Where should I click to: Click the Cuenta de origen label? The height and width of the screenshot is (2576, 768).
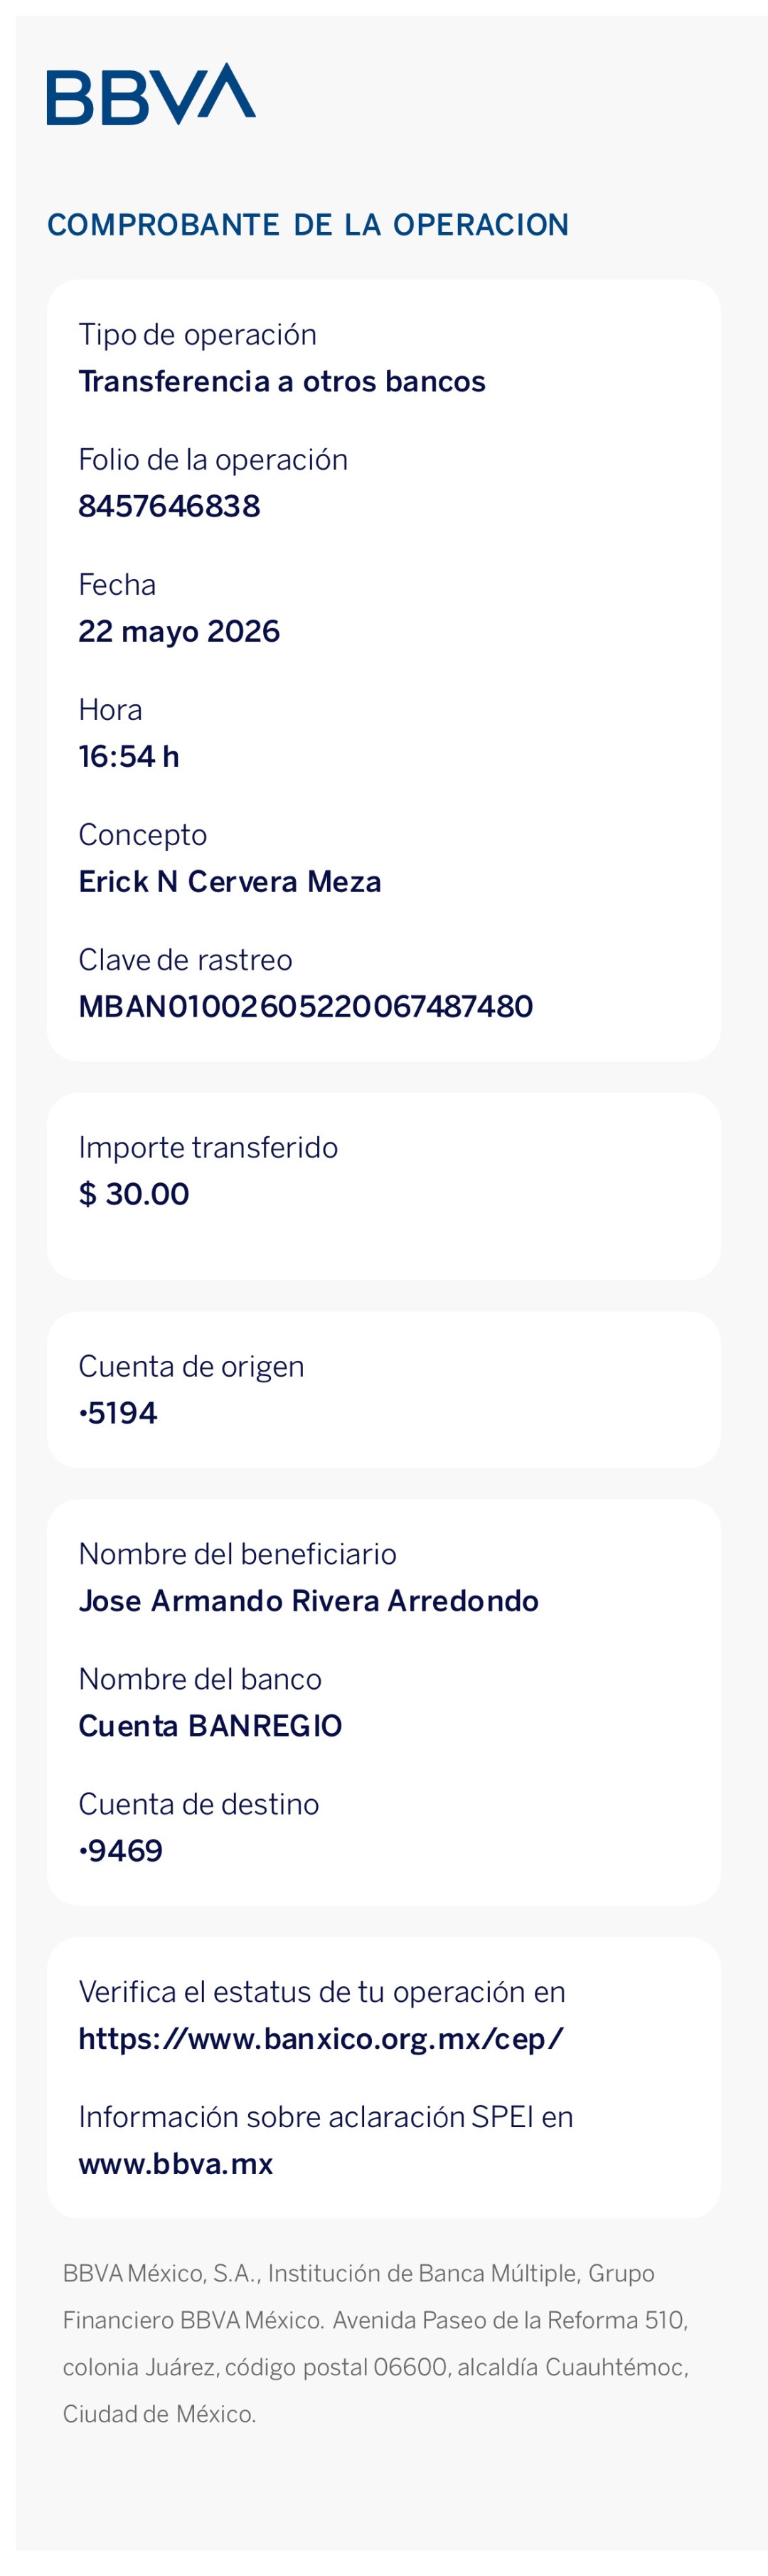191,1366
